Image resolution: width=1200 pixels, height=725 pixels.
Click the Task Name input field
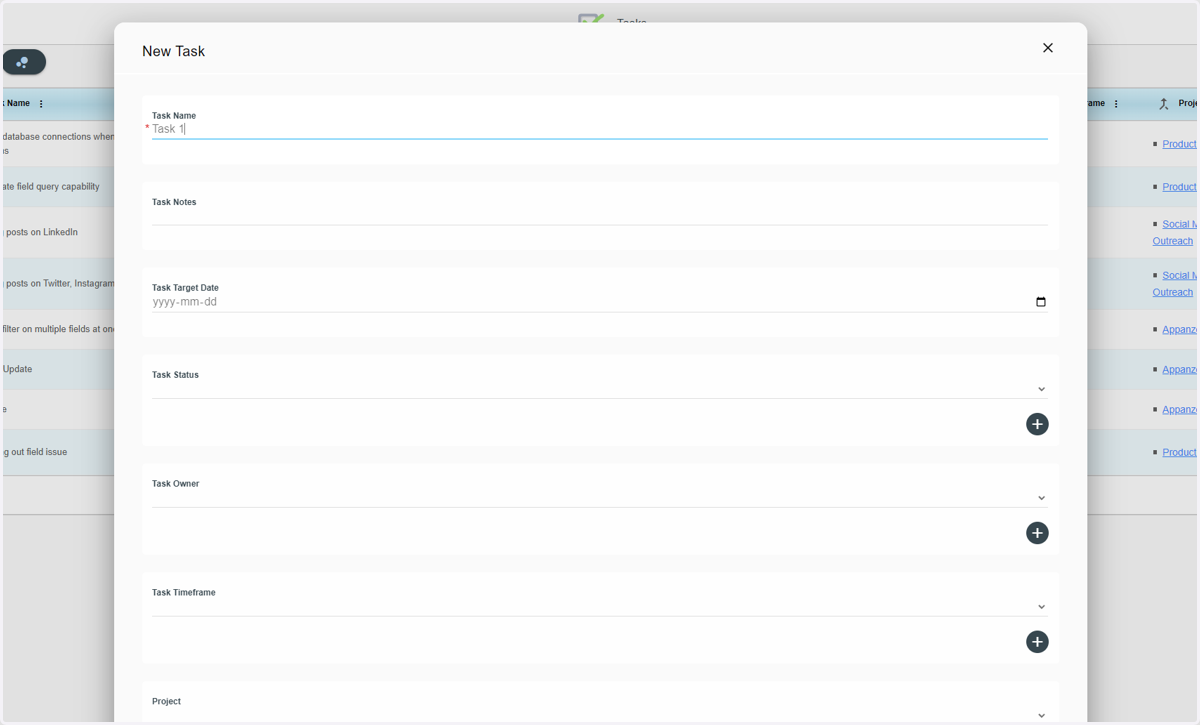point(600,129)
